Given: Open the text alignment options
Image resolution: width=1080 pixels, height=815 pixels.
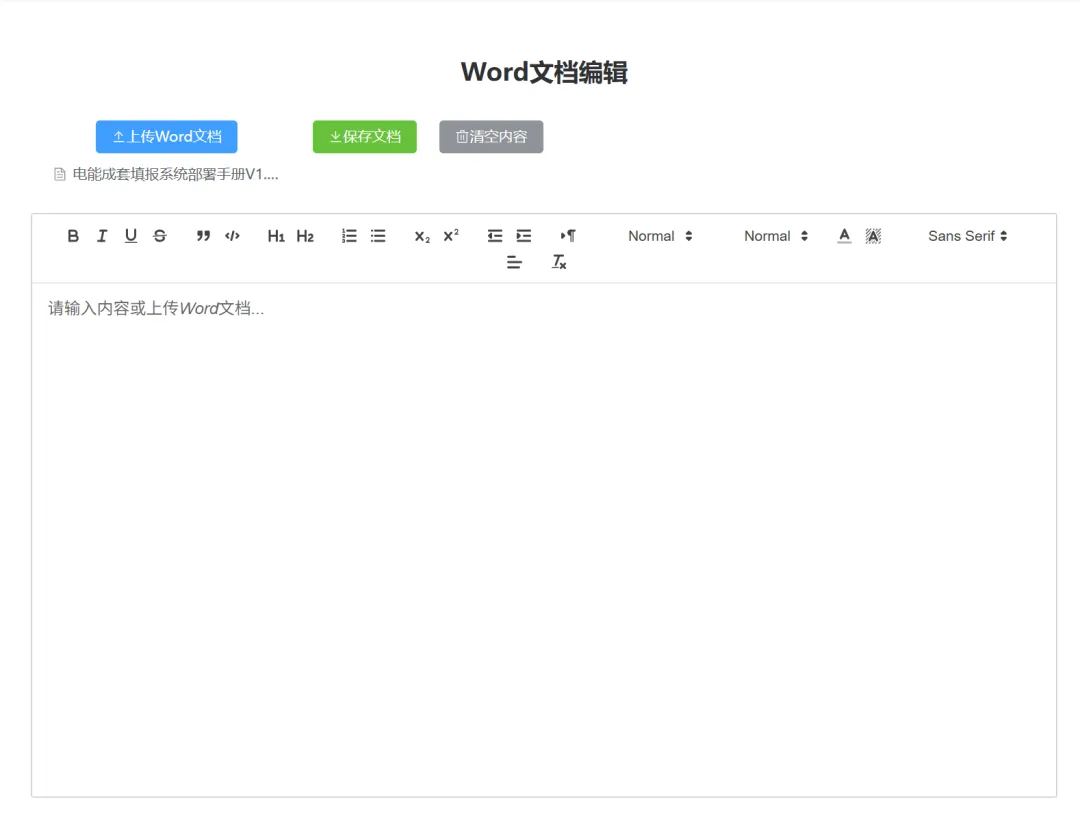Looking at the screenshot, I should point(514,262).
